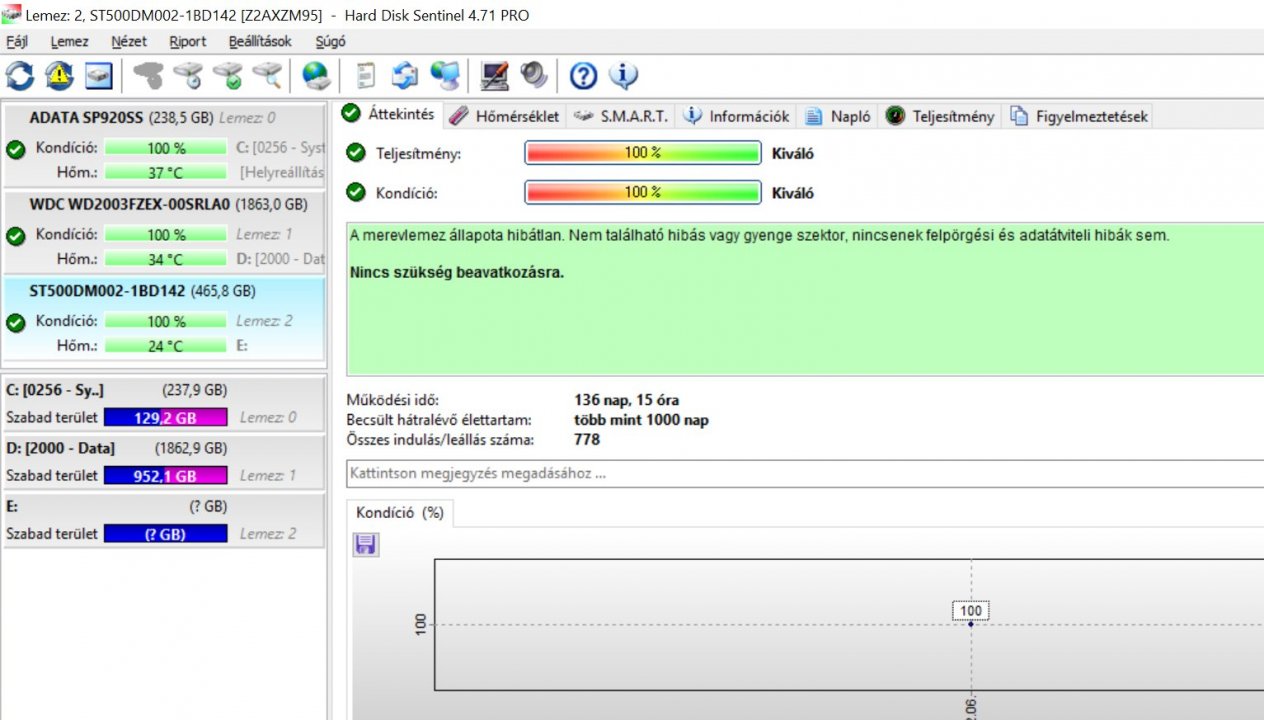Select the ADATA SP920SS disk entry
The height and width of the screenshot is (720, 1264).
coord(164,144)
